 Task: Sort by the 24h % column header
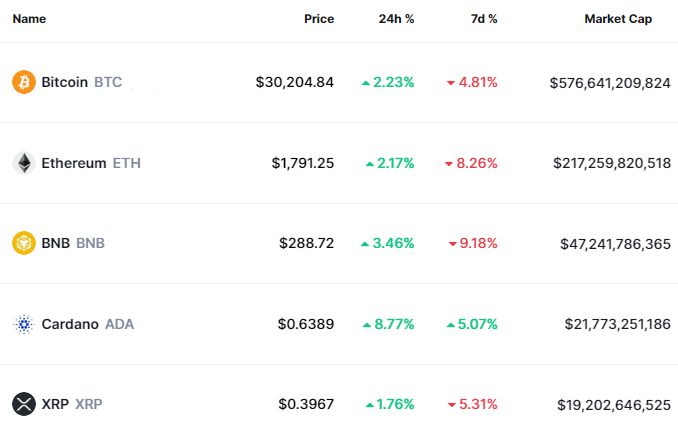click(x=395, y=19)
